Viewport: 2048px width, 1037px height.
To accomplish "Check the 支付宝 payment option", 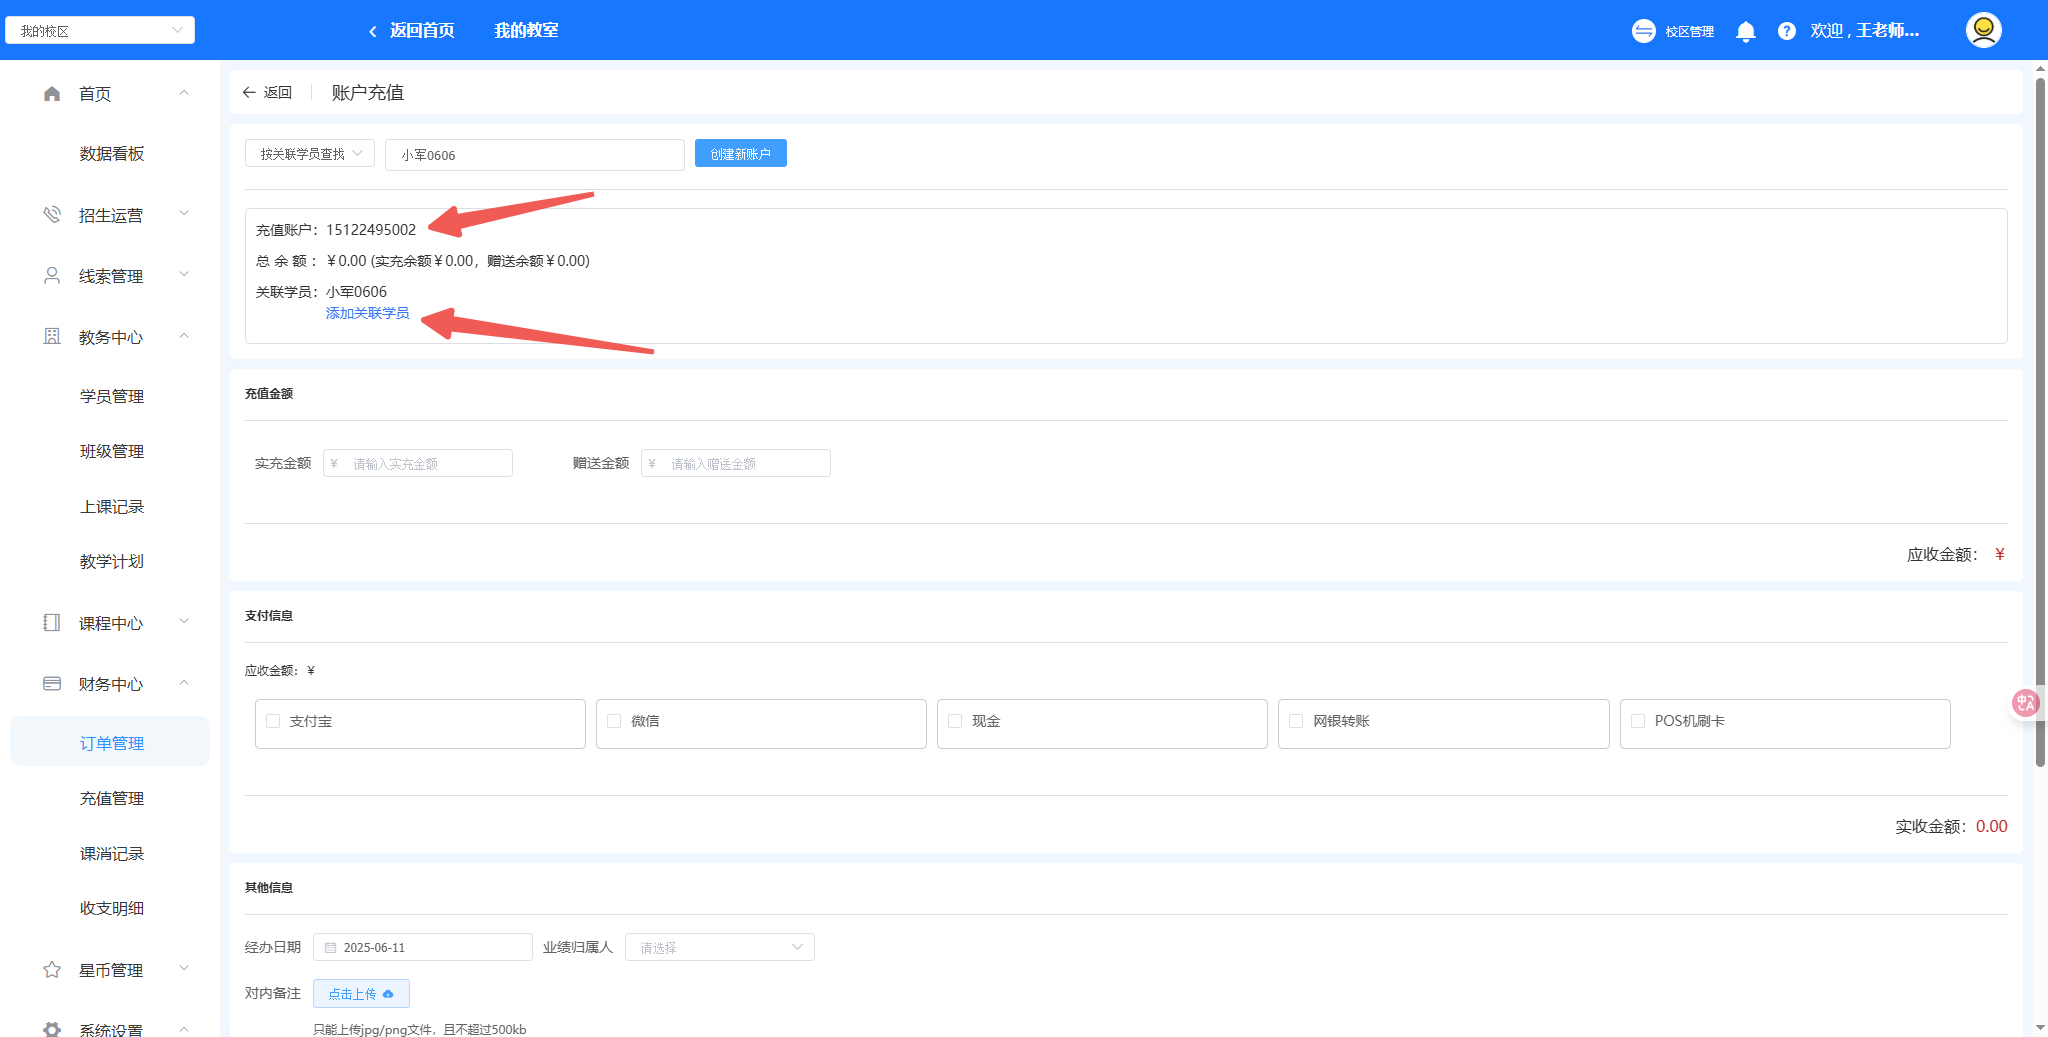I will point(273,721).
